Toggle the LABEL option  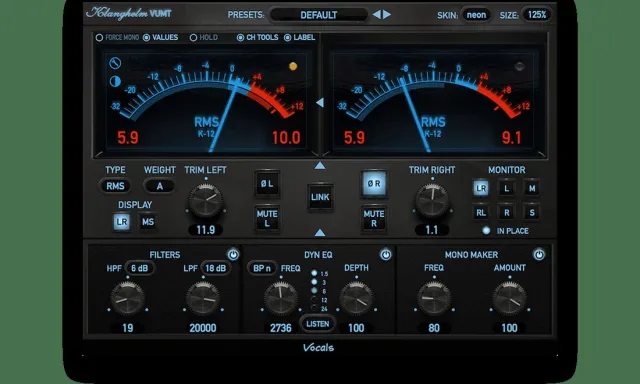(x=300, y=38)
